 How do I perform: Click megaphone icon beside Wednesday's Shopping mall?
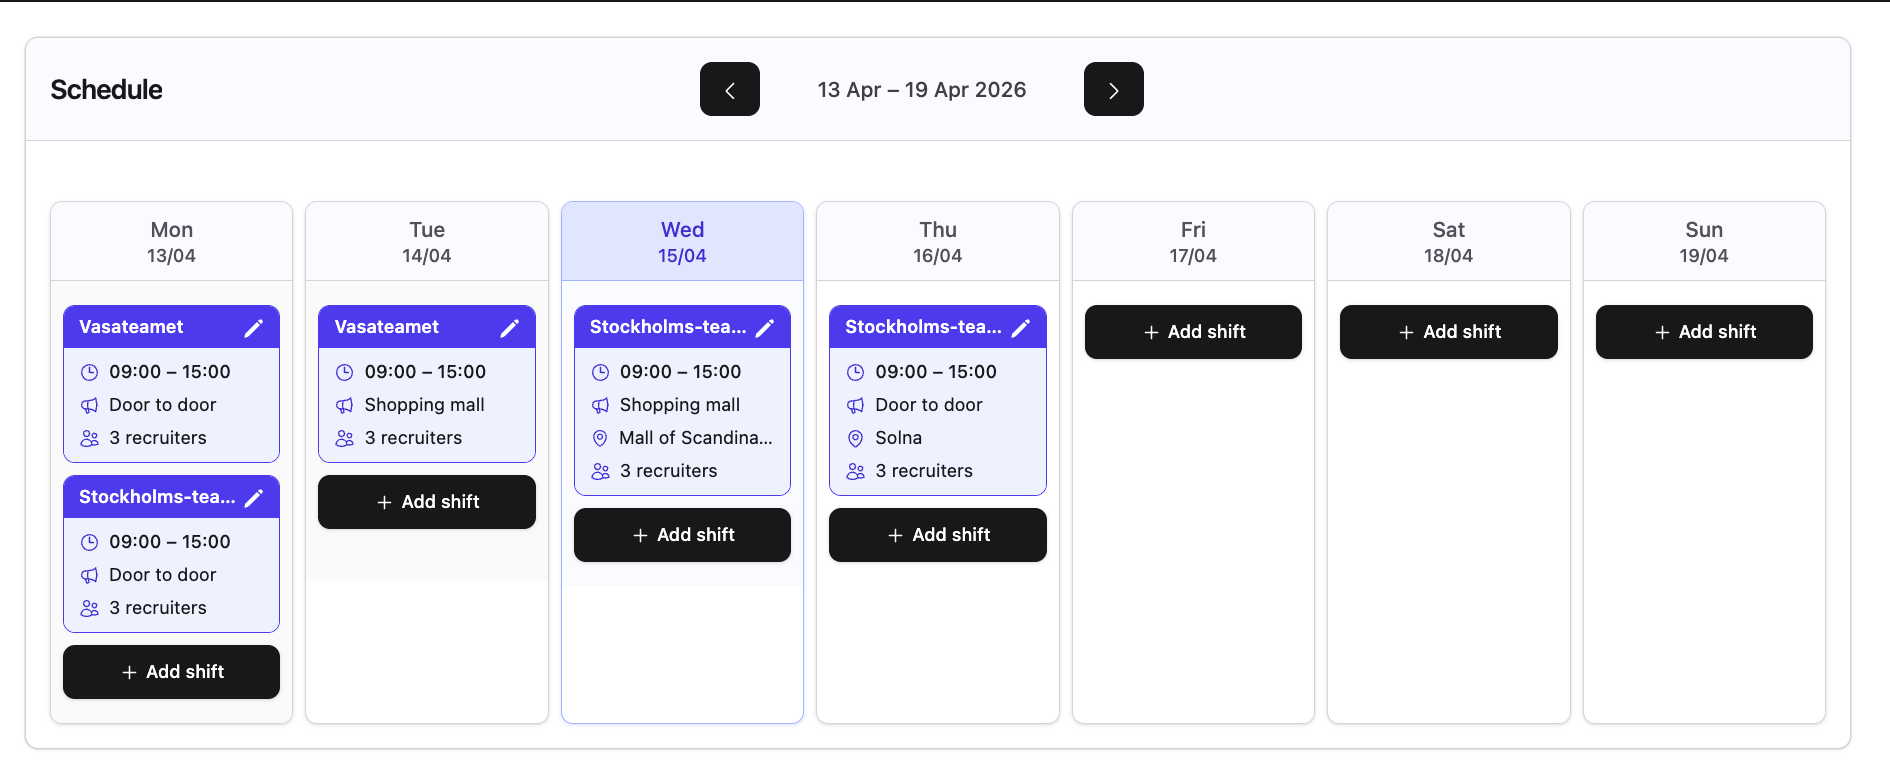pos(600,405)
